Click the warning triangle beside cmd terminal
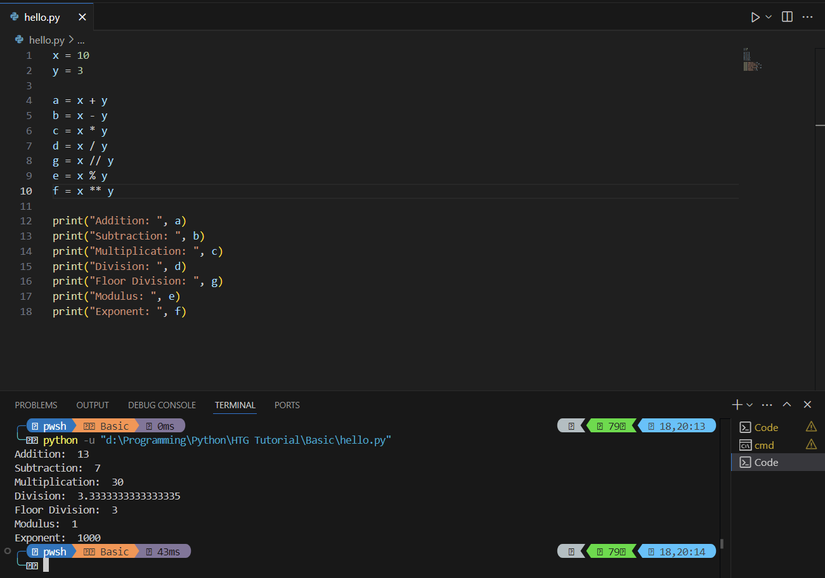Image resolution: width=825 pixels, height=578 pixels. click(x=813, y=445)
